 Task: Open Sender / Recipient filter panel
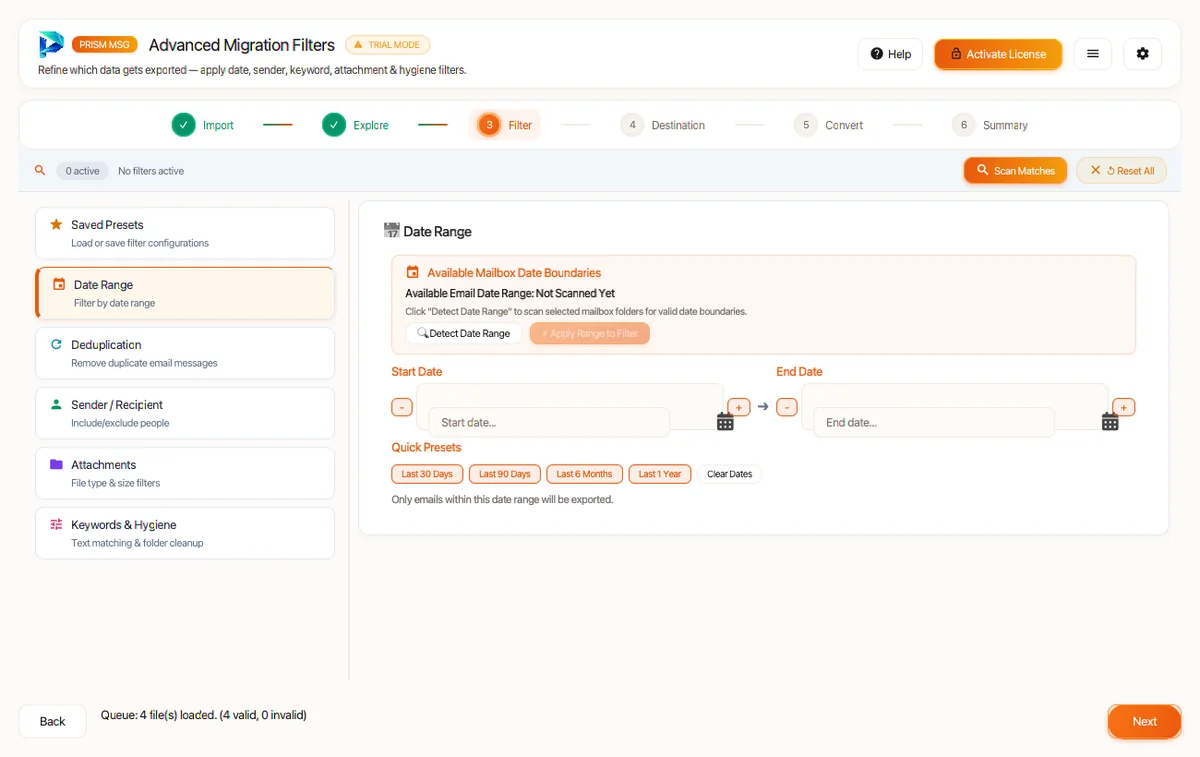[x=185, y=413]
